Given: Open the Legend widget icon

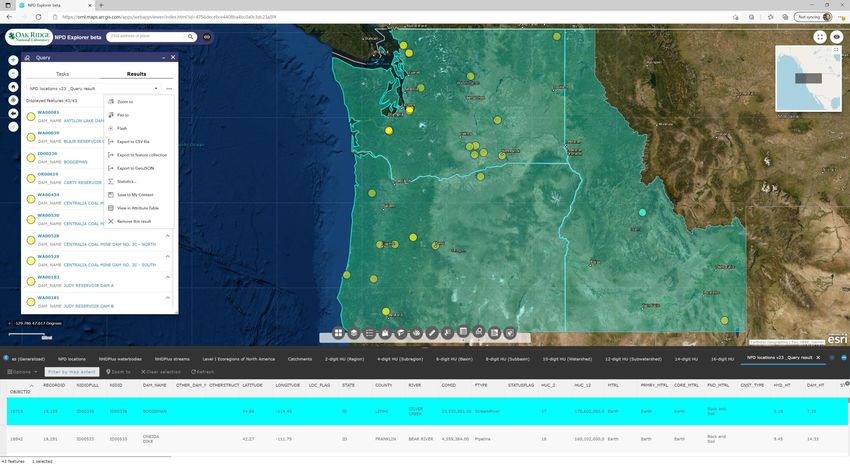Looking at the screenshot, I should 370,333.
